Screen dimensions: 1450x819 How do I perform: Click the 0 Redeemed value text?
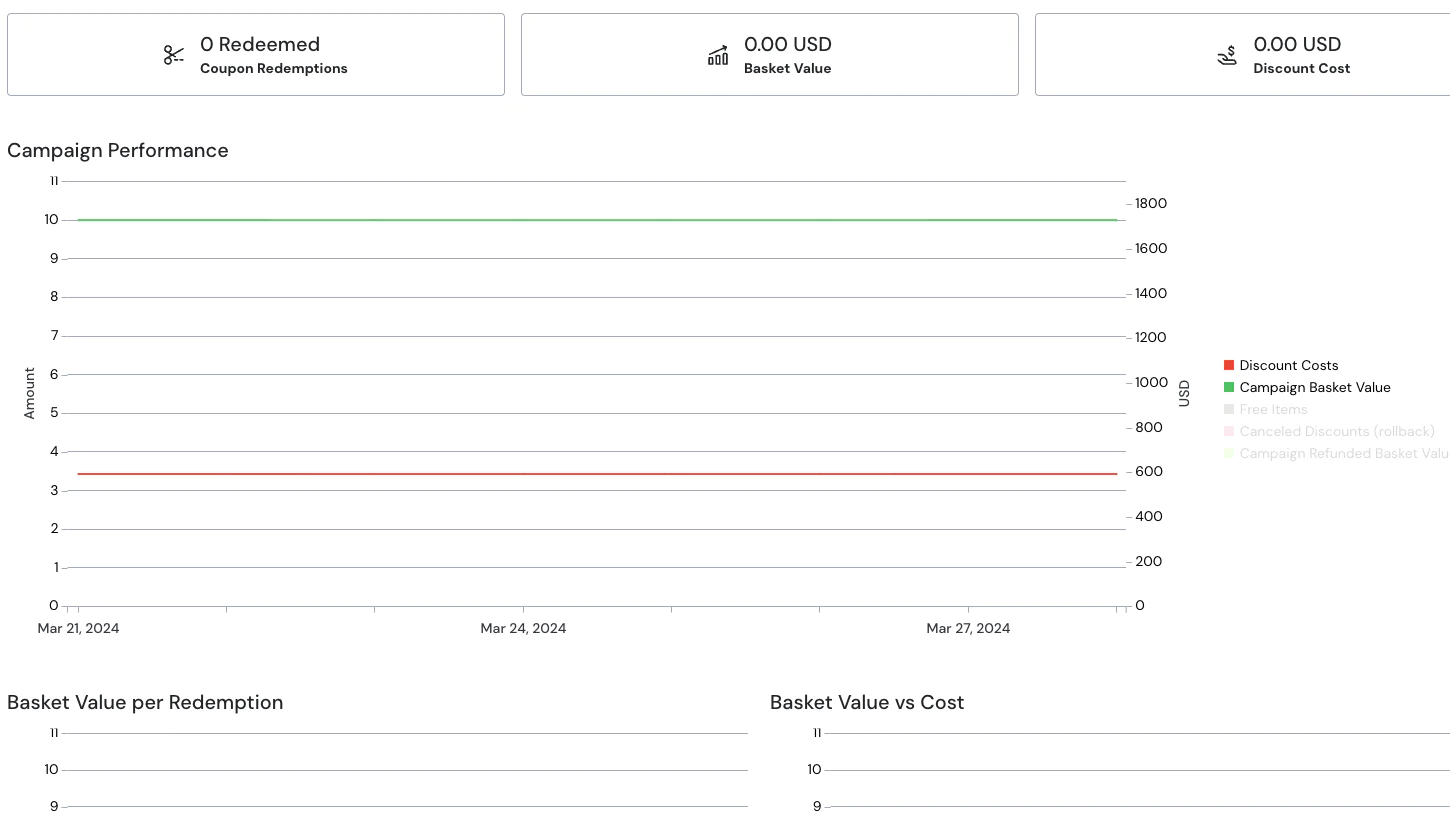point(260,45)
